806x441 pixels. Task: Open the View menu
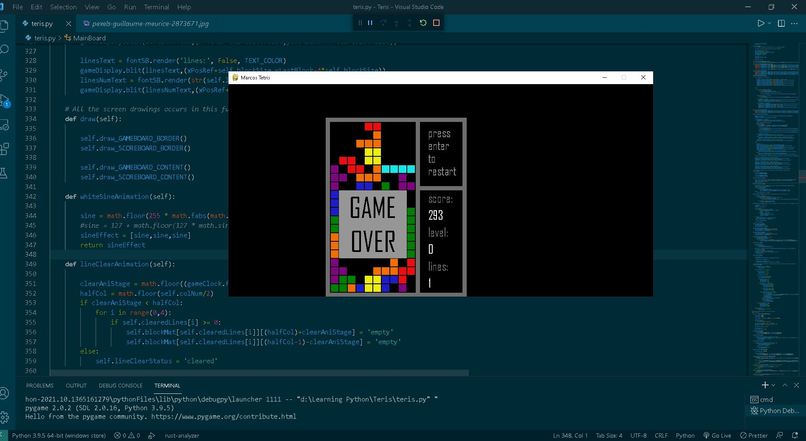point(92,7)
